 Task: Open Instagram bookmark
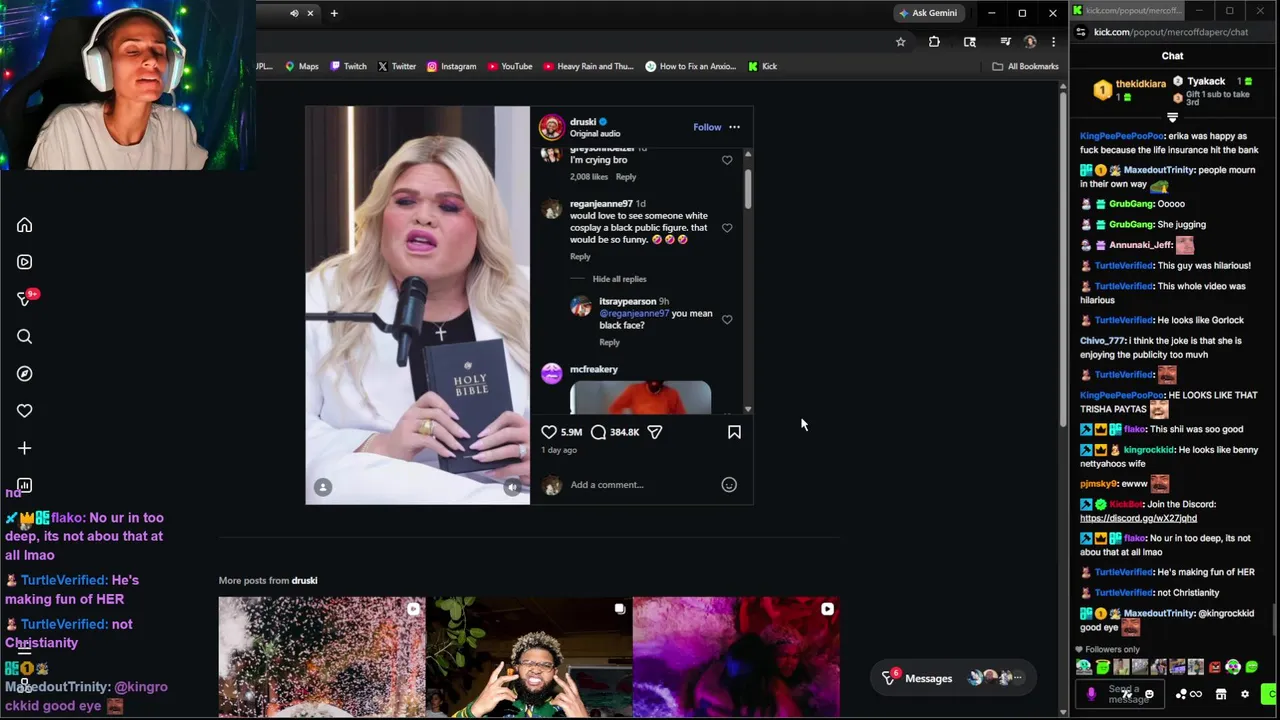(451, 66)
